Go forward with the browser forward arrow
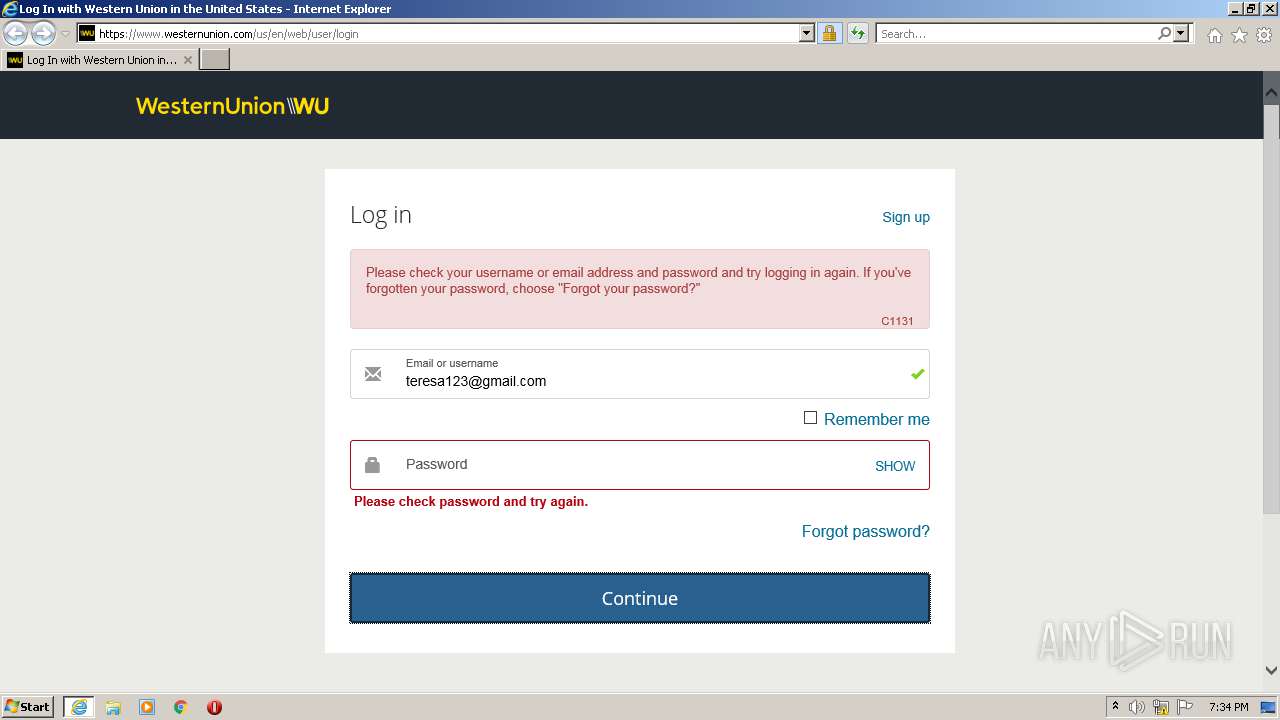This screenshot has width=1280, height=720. click(43, 33)
